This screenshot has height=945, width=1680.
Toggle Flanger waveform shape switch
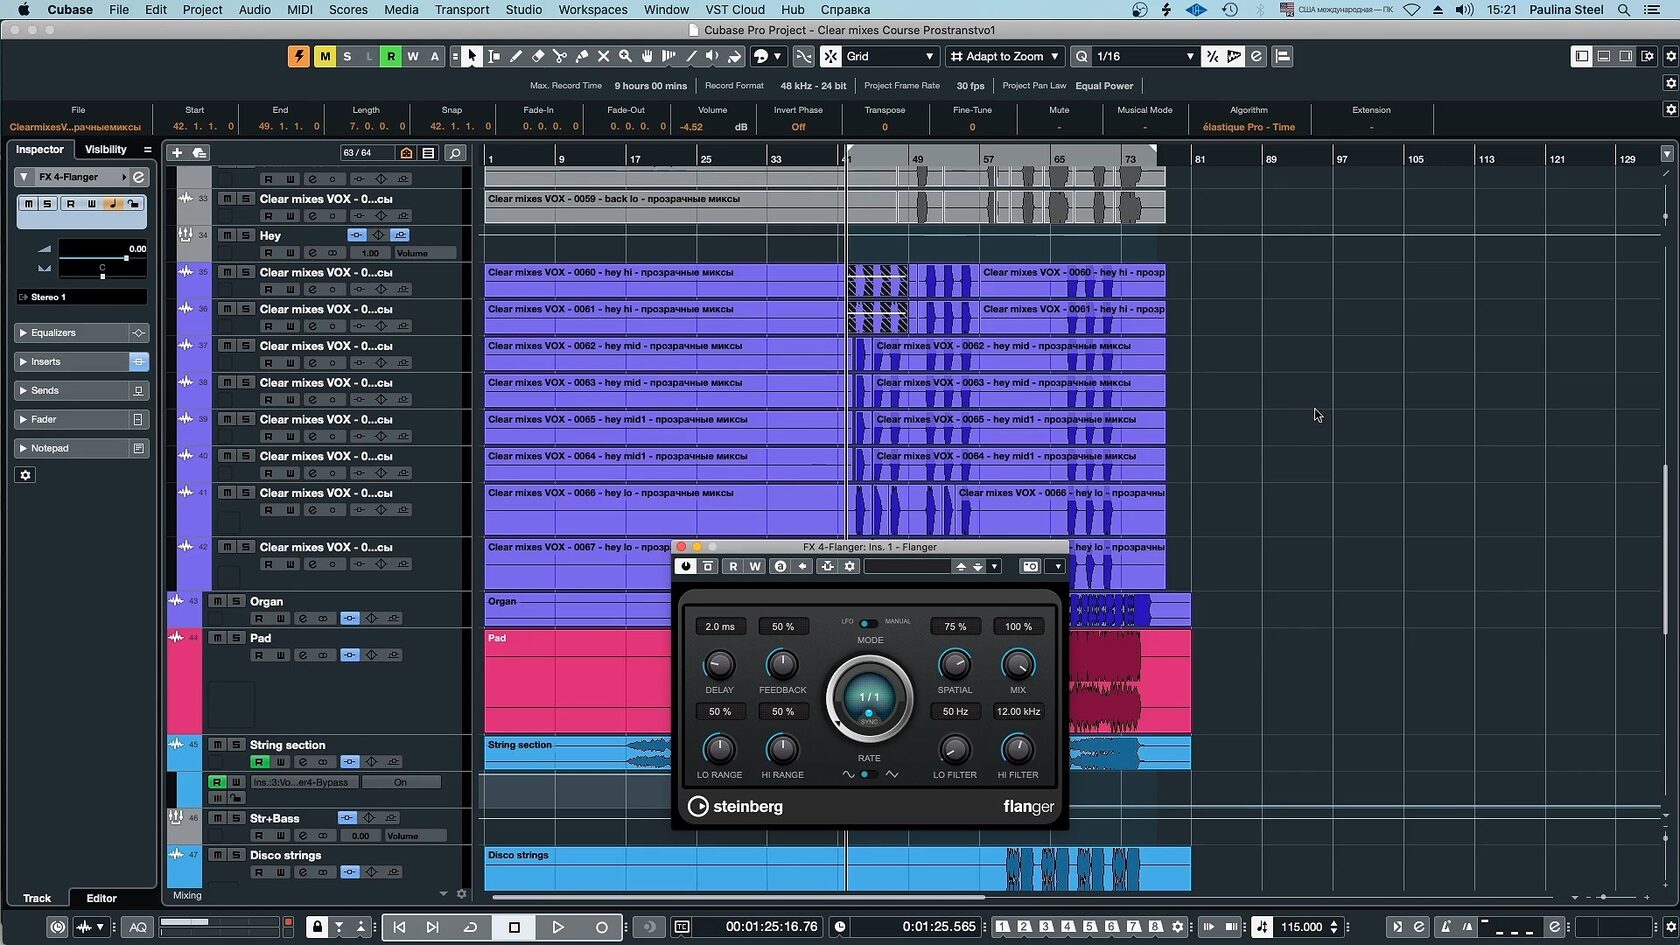click(x=870, y=774)
